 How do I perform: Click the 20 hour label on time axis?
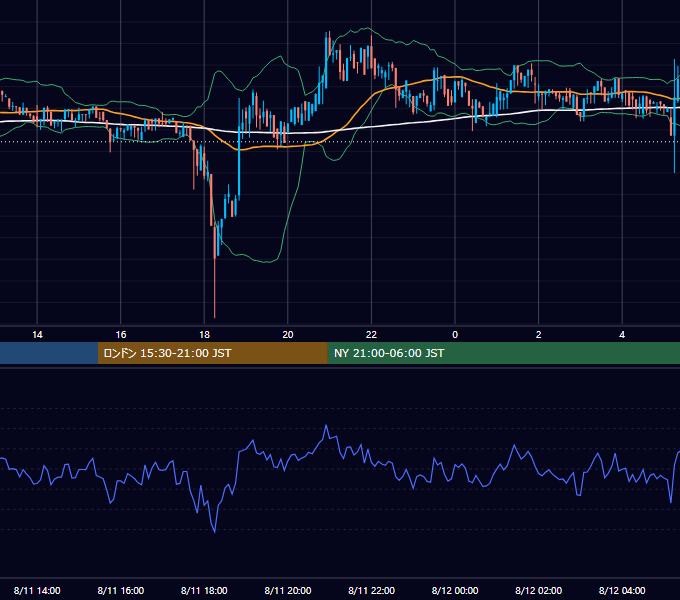[288, 335]
